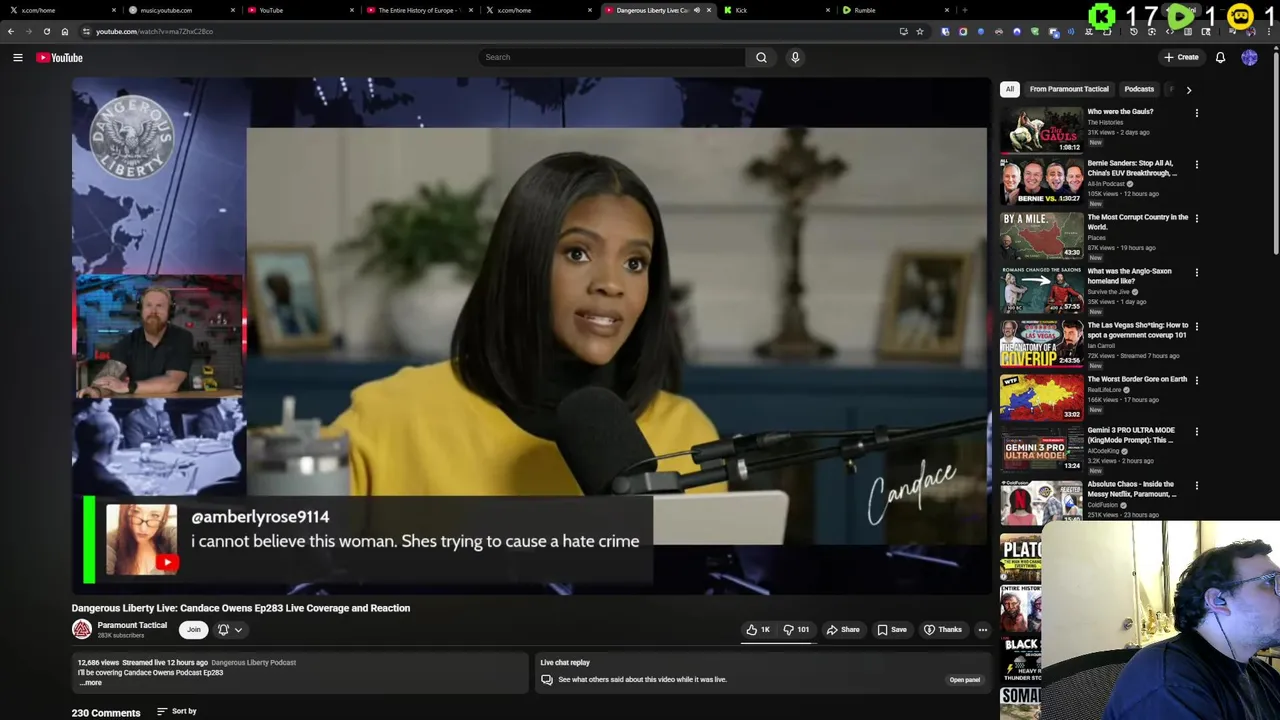Send a Thanks to the creator
1280x720 pixels.
pyautogui.click(x=943, y=629)
